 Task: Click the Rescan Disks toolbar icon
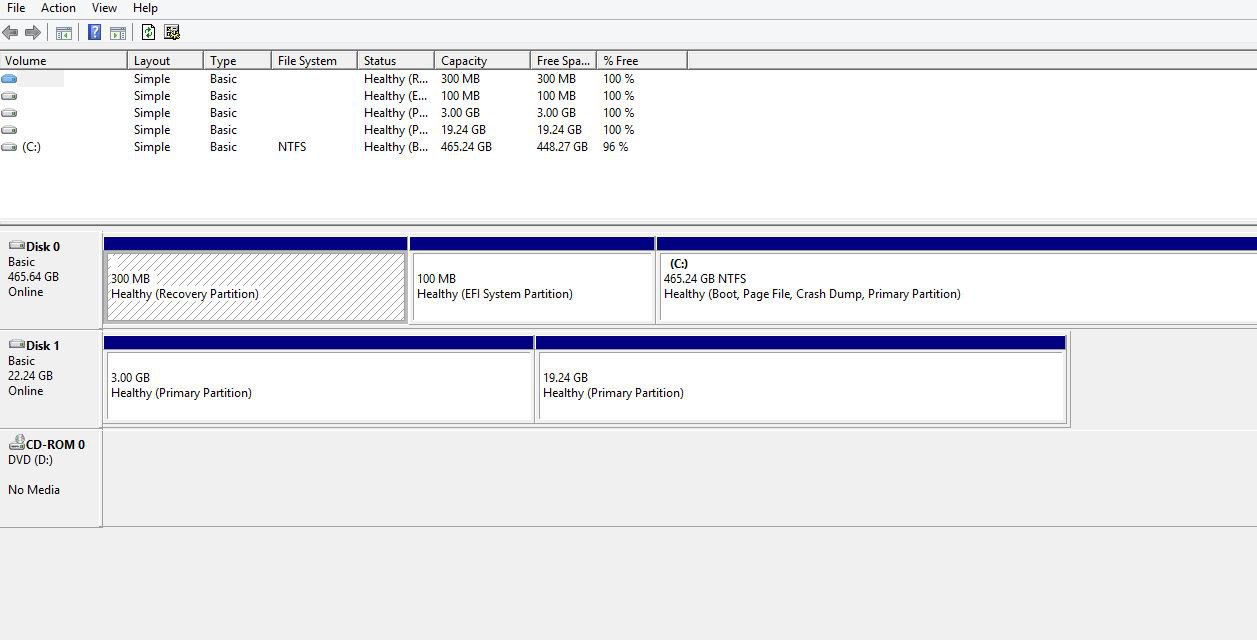pyautogui.click(x=172, y=32)
